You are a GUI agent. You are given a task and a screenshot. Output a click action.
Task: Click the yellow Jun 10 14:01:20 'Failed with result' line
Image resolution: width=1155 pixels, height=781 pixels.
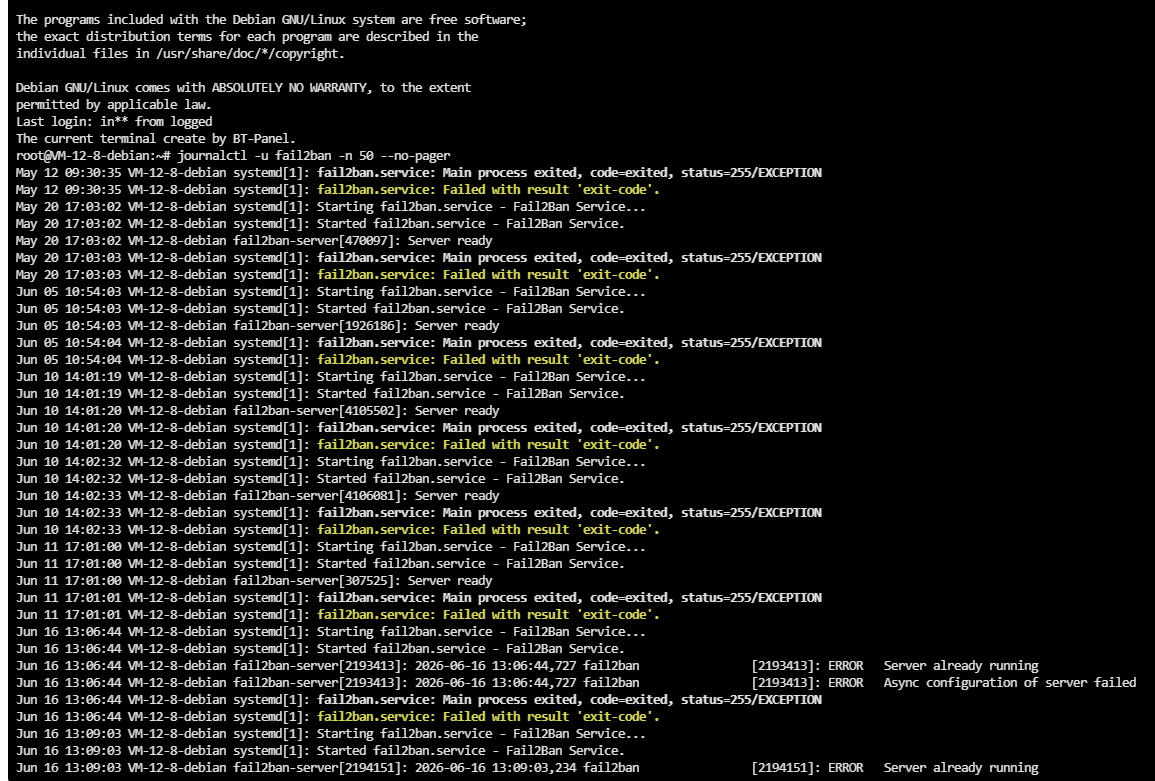coord(337,444)
